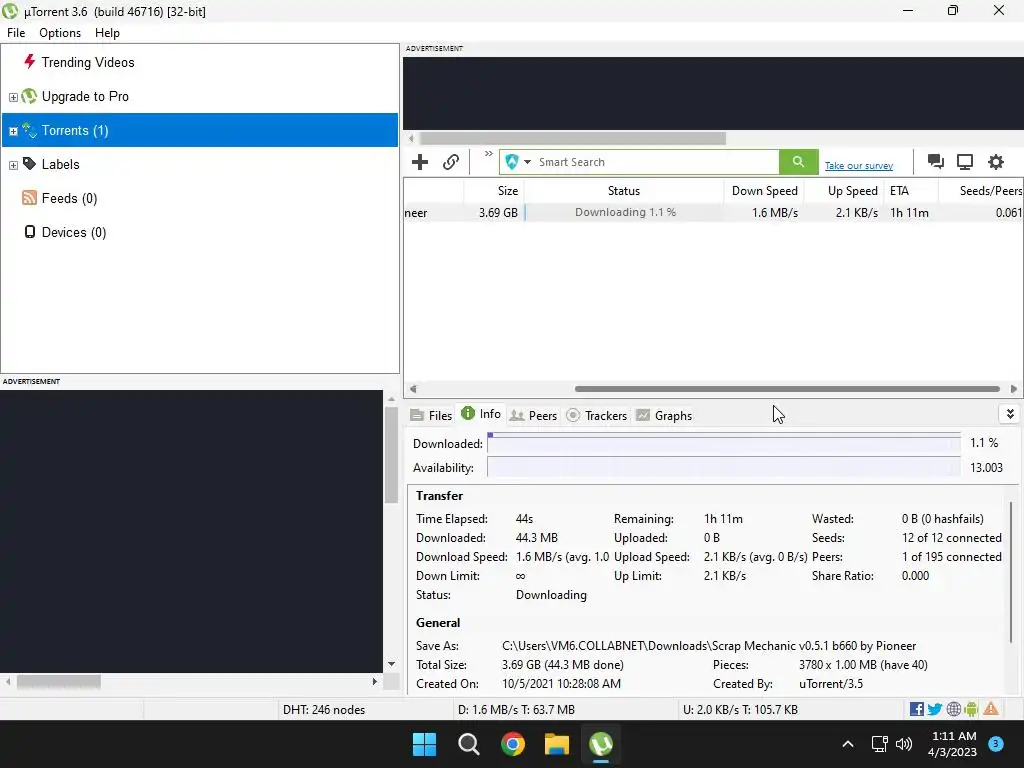Switch to the Trackers tab
This screenshot has height=768, width=1024.
[x=596, y=415]
